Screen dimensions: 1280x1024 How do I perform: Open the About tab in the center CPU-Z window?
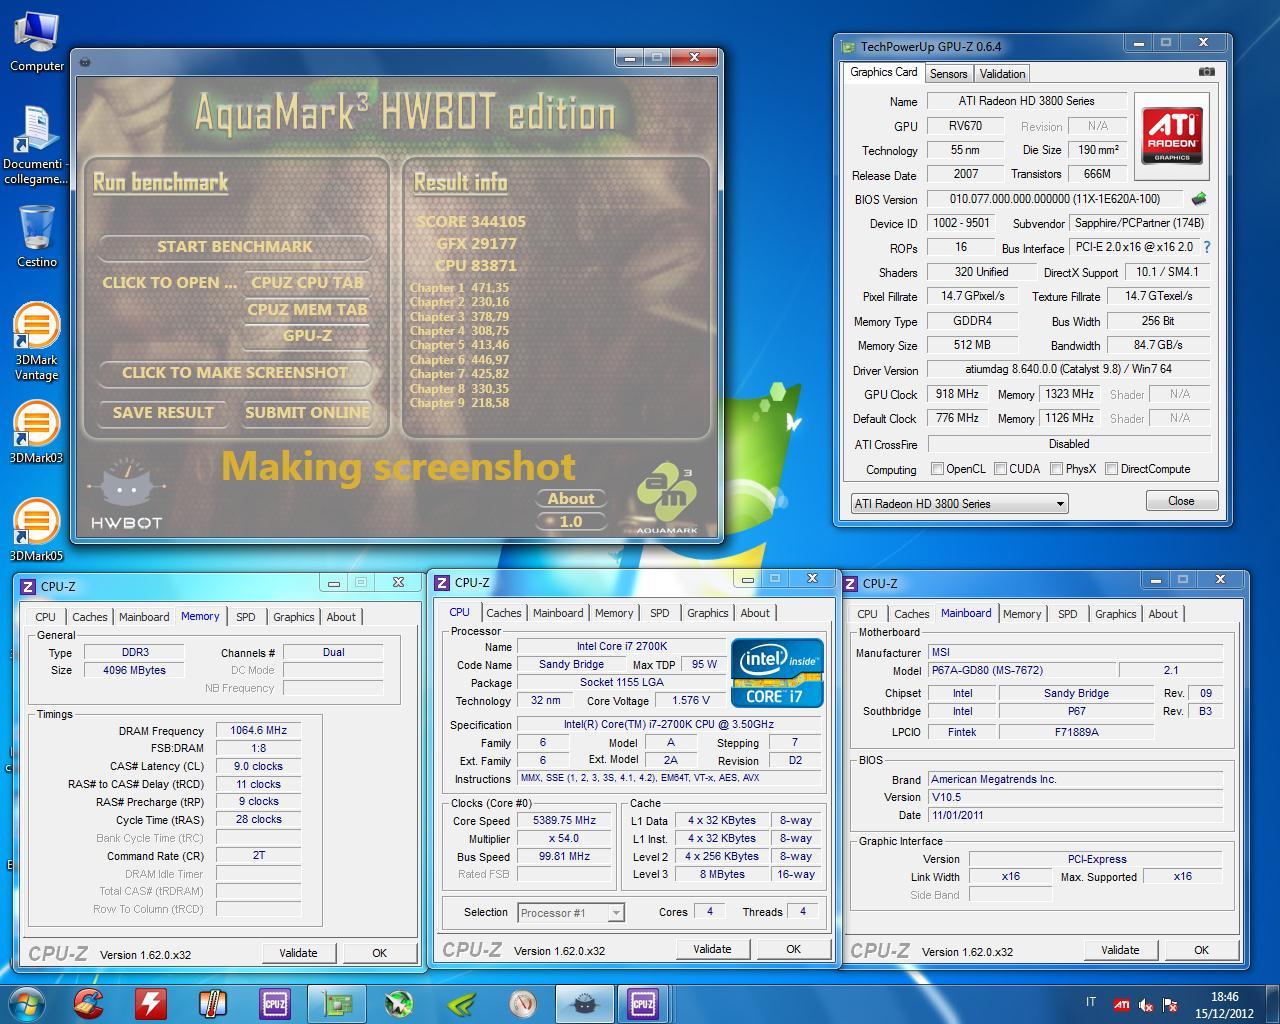click(x=755, y=613)
